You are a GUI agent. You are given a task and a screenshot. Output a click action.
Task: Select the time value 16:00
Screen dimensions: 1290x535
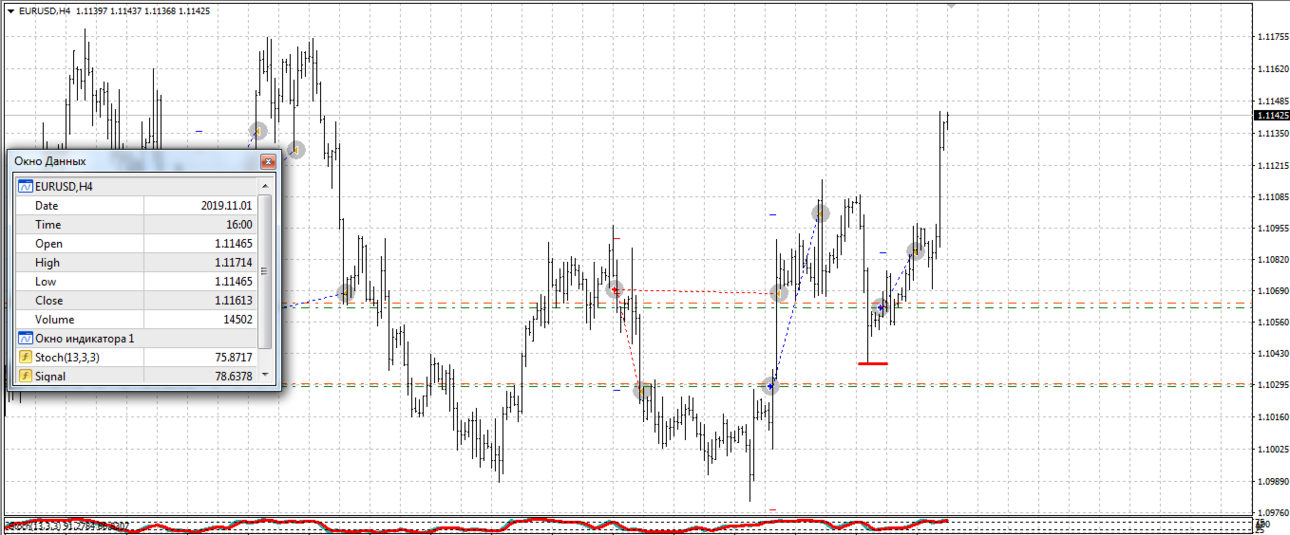click(x=240, y=225)
